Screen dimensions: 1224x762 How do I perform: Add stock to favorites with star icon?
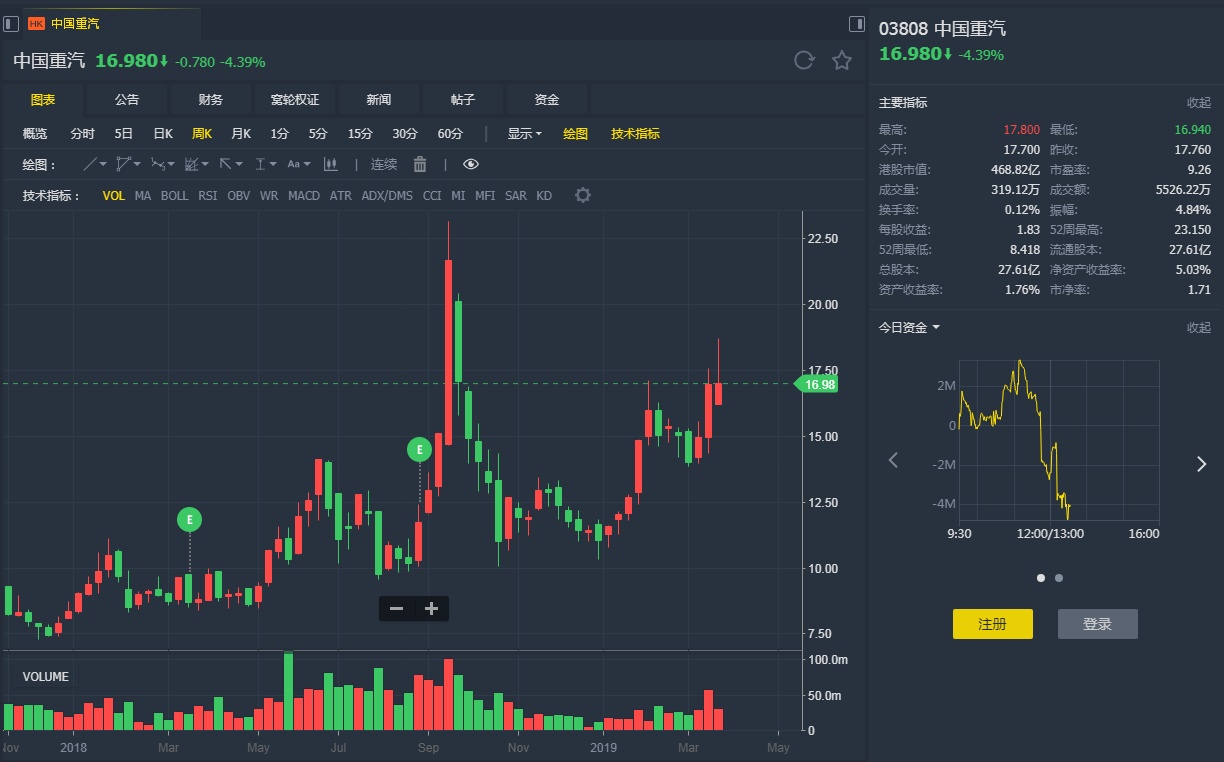[842, 61]
